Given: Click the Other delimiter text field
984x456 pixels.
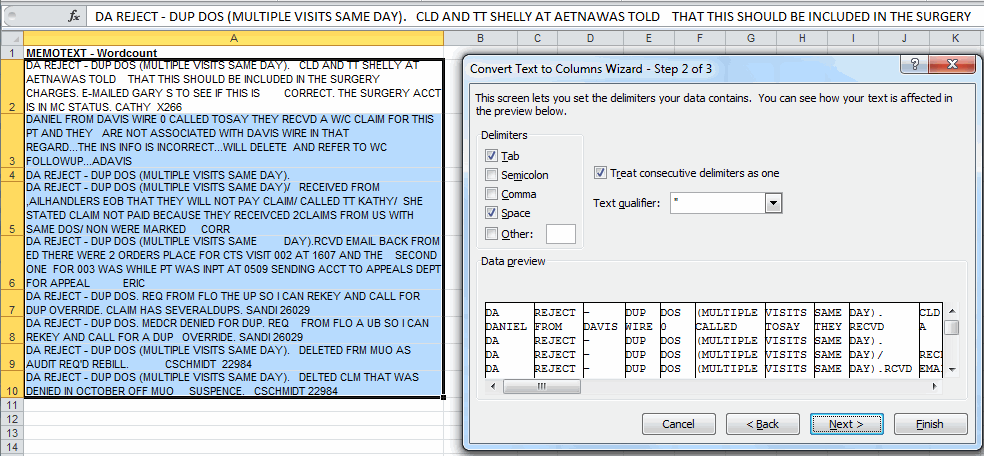Looking at the screenshot, I should (x=560, y=234).
